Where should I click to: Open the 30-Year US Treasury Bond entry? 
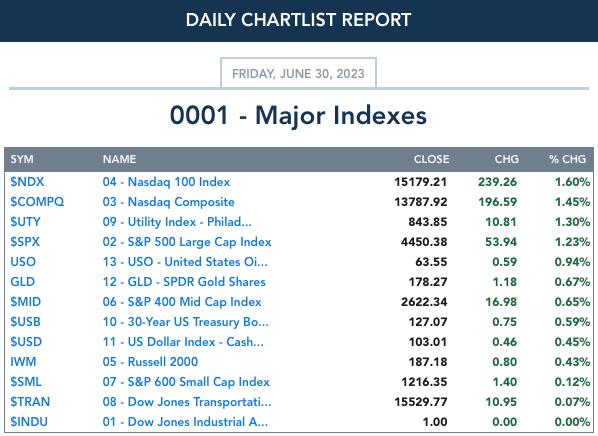tap(186, 322)
